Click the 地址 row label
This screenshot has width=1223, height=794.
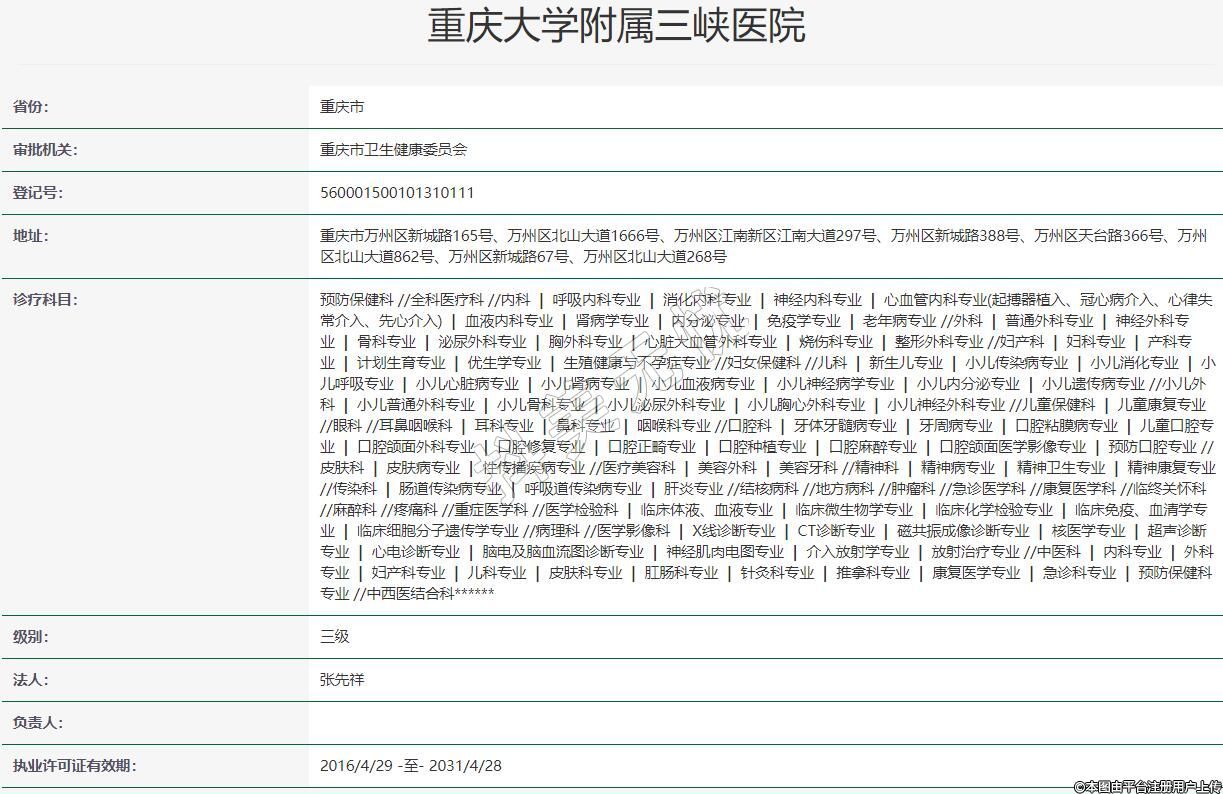(30, 236)
